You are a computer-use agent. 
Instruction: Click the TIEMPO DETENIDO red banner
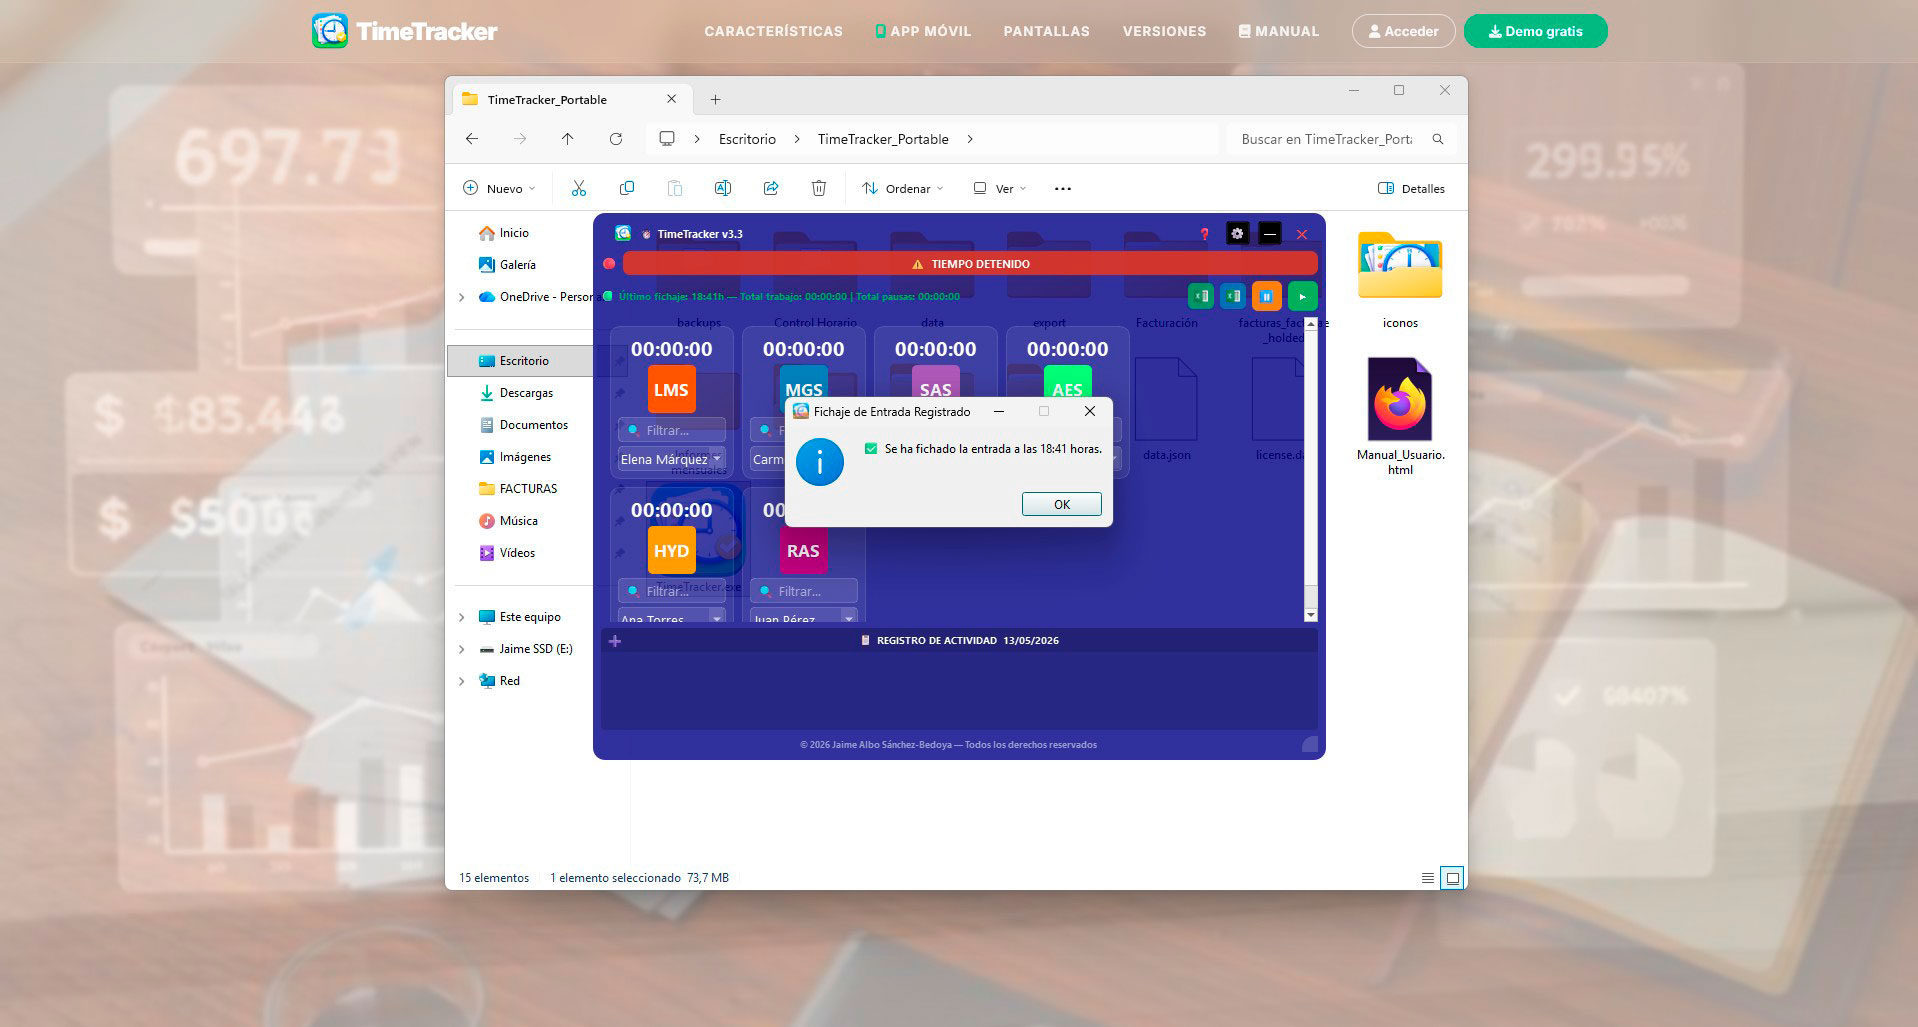[970, 264]
